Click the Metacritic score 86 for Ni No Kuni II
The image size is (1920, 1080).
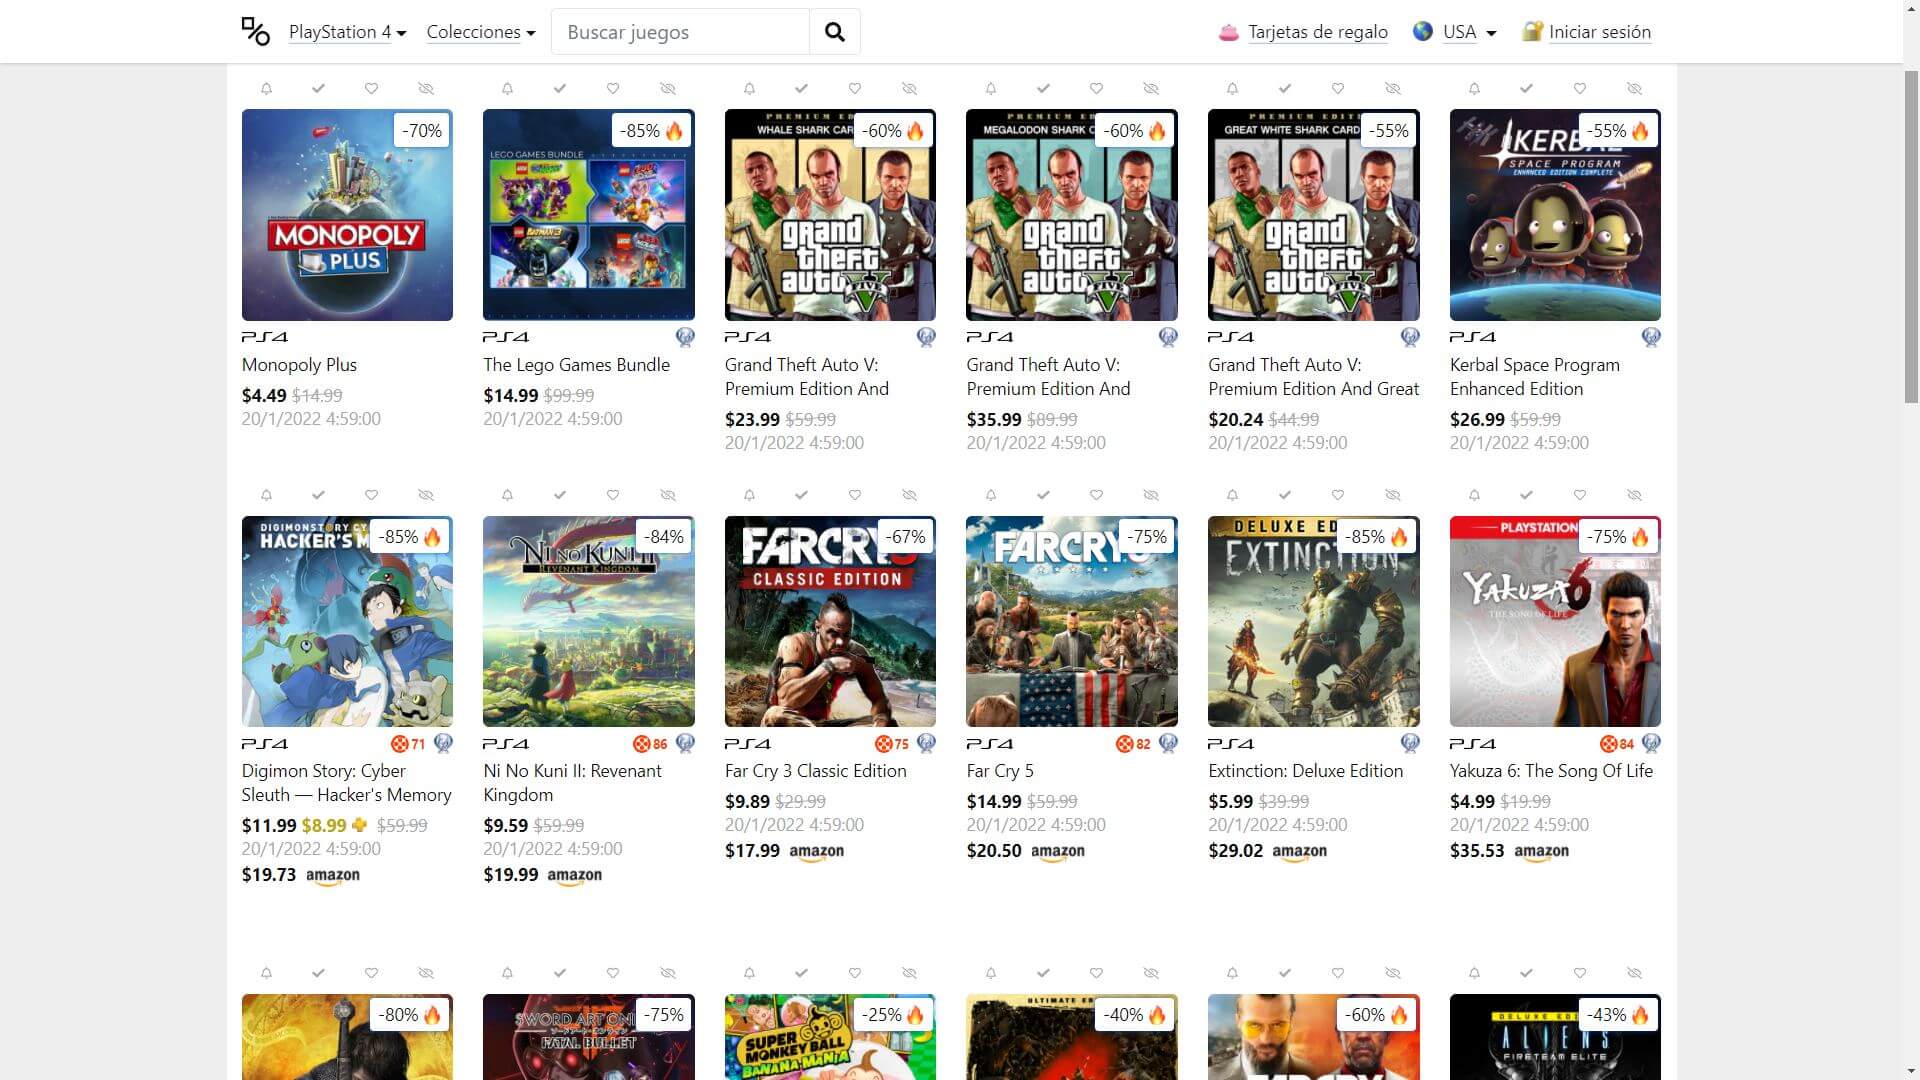tap(651, 744)
